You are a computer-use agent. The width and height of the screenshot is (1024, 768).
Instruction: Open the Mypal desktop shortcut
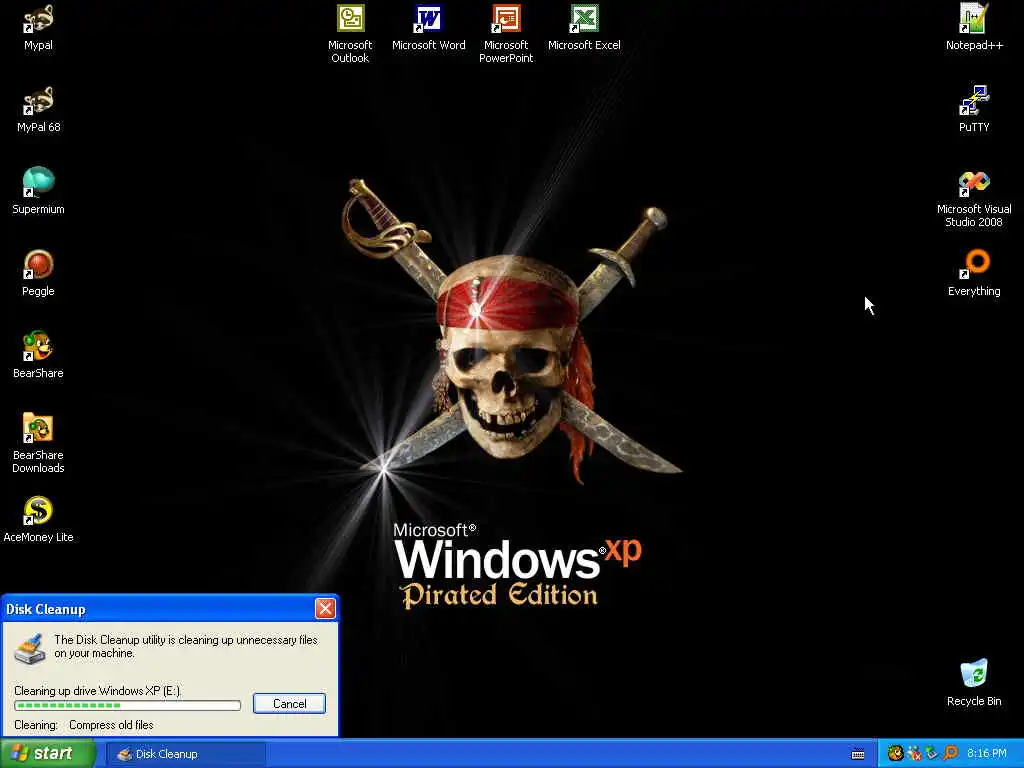coord(38,27)
